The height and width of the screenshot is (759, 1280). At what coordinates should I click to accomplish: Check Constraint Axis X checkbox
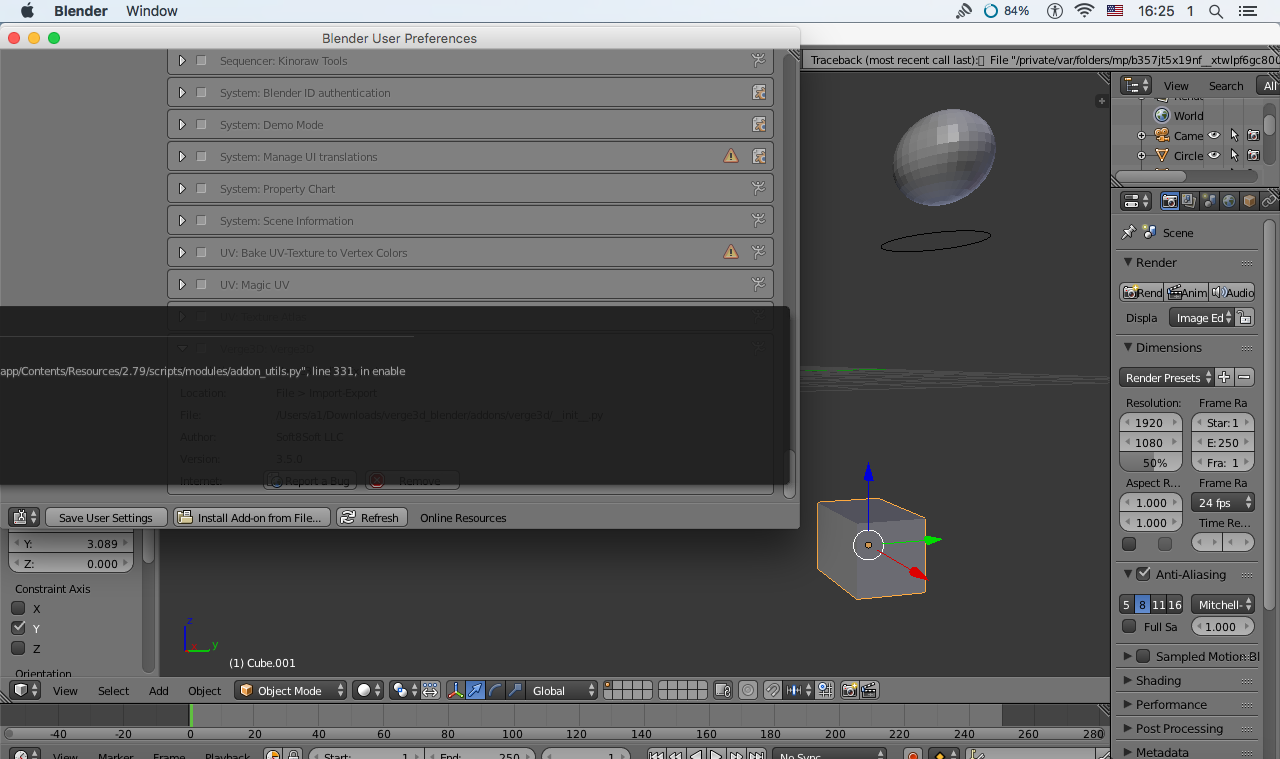[x=18, y=608]
